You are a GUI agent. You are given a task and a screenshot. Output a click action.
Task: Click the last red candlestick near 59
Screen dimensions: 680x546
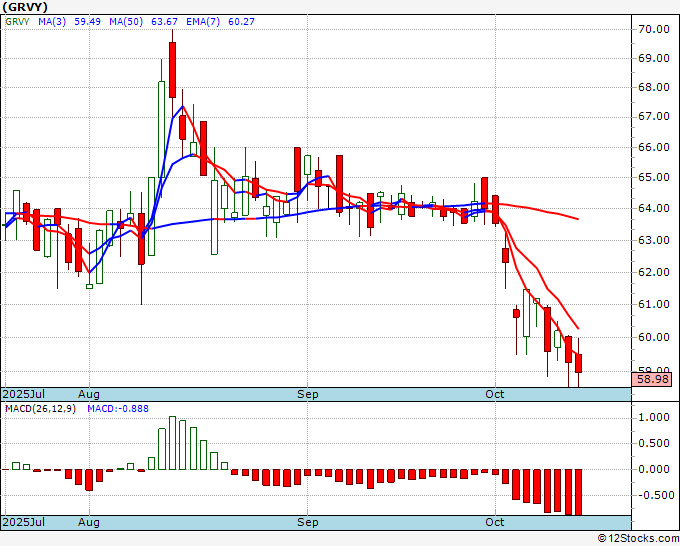click(578, 363)
